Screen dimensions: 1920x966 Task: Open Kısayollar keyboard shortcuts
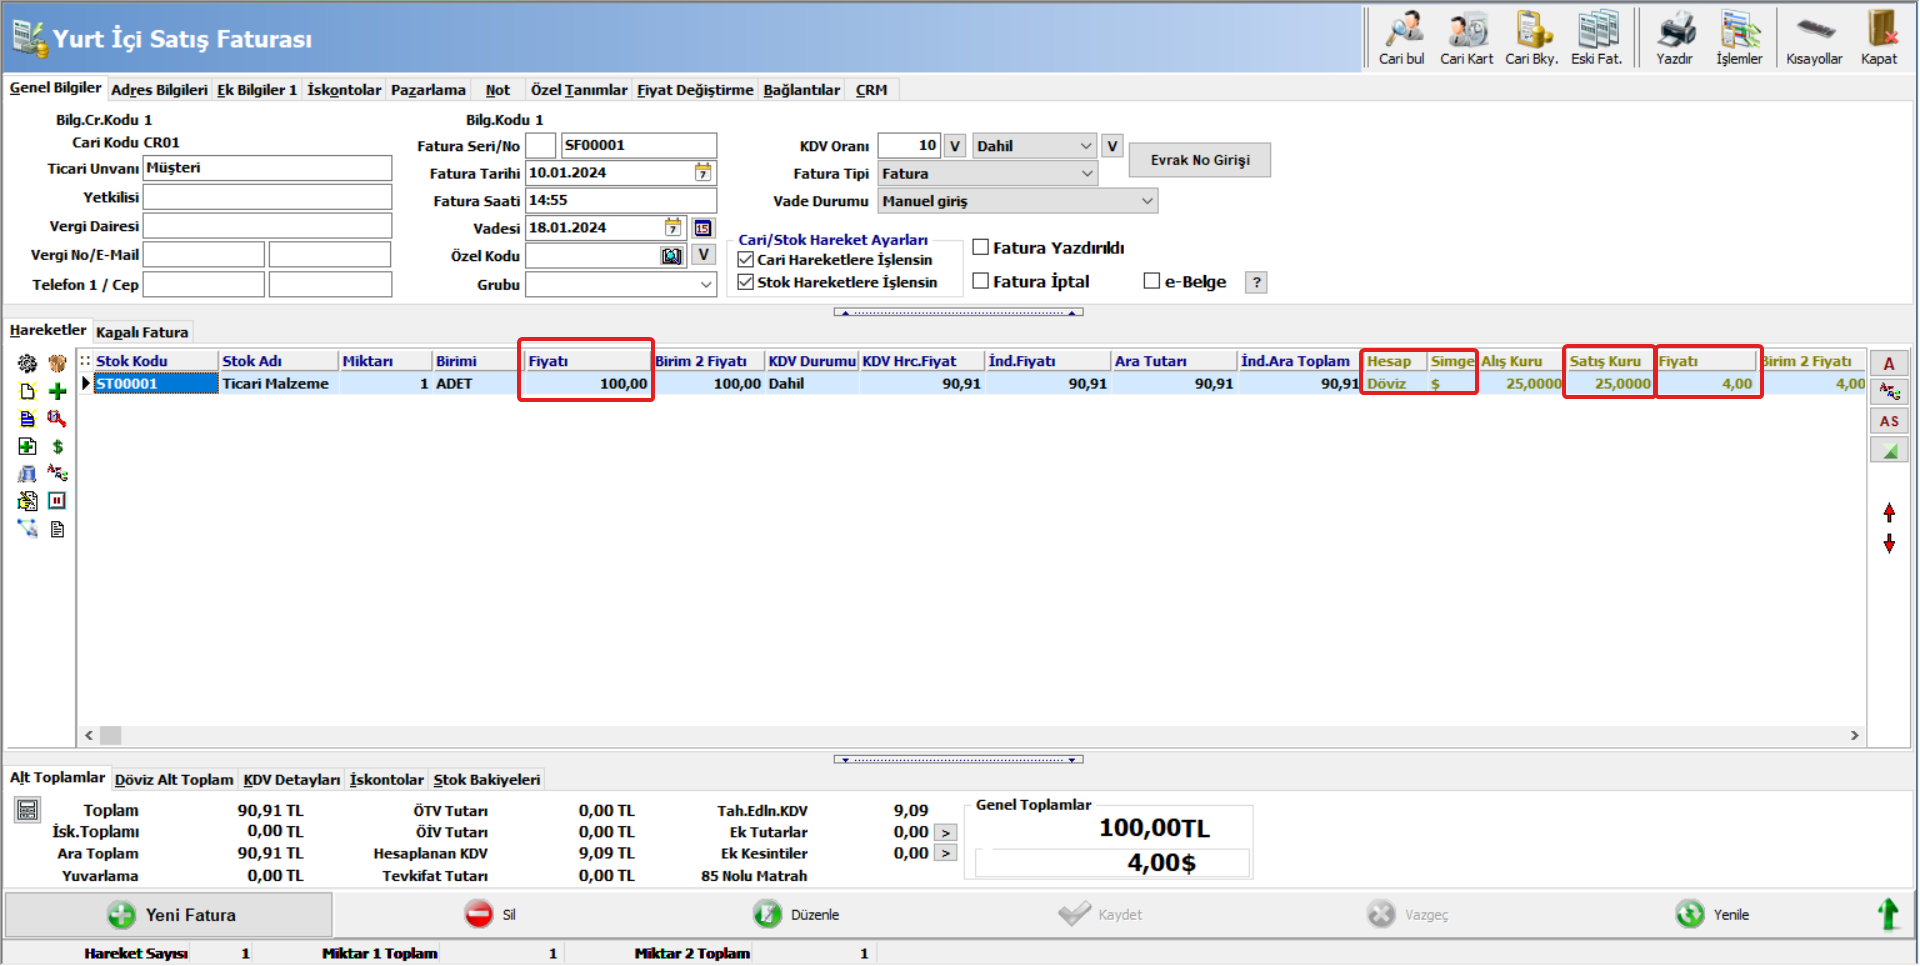pos(1814,38)
